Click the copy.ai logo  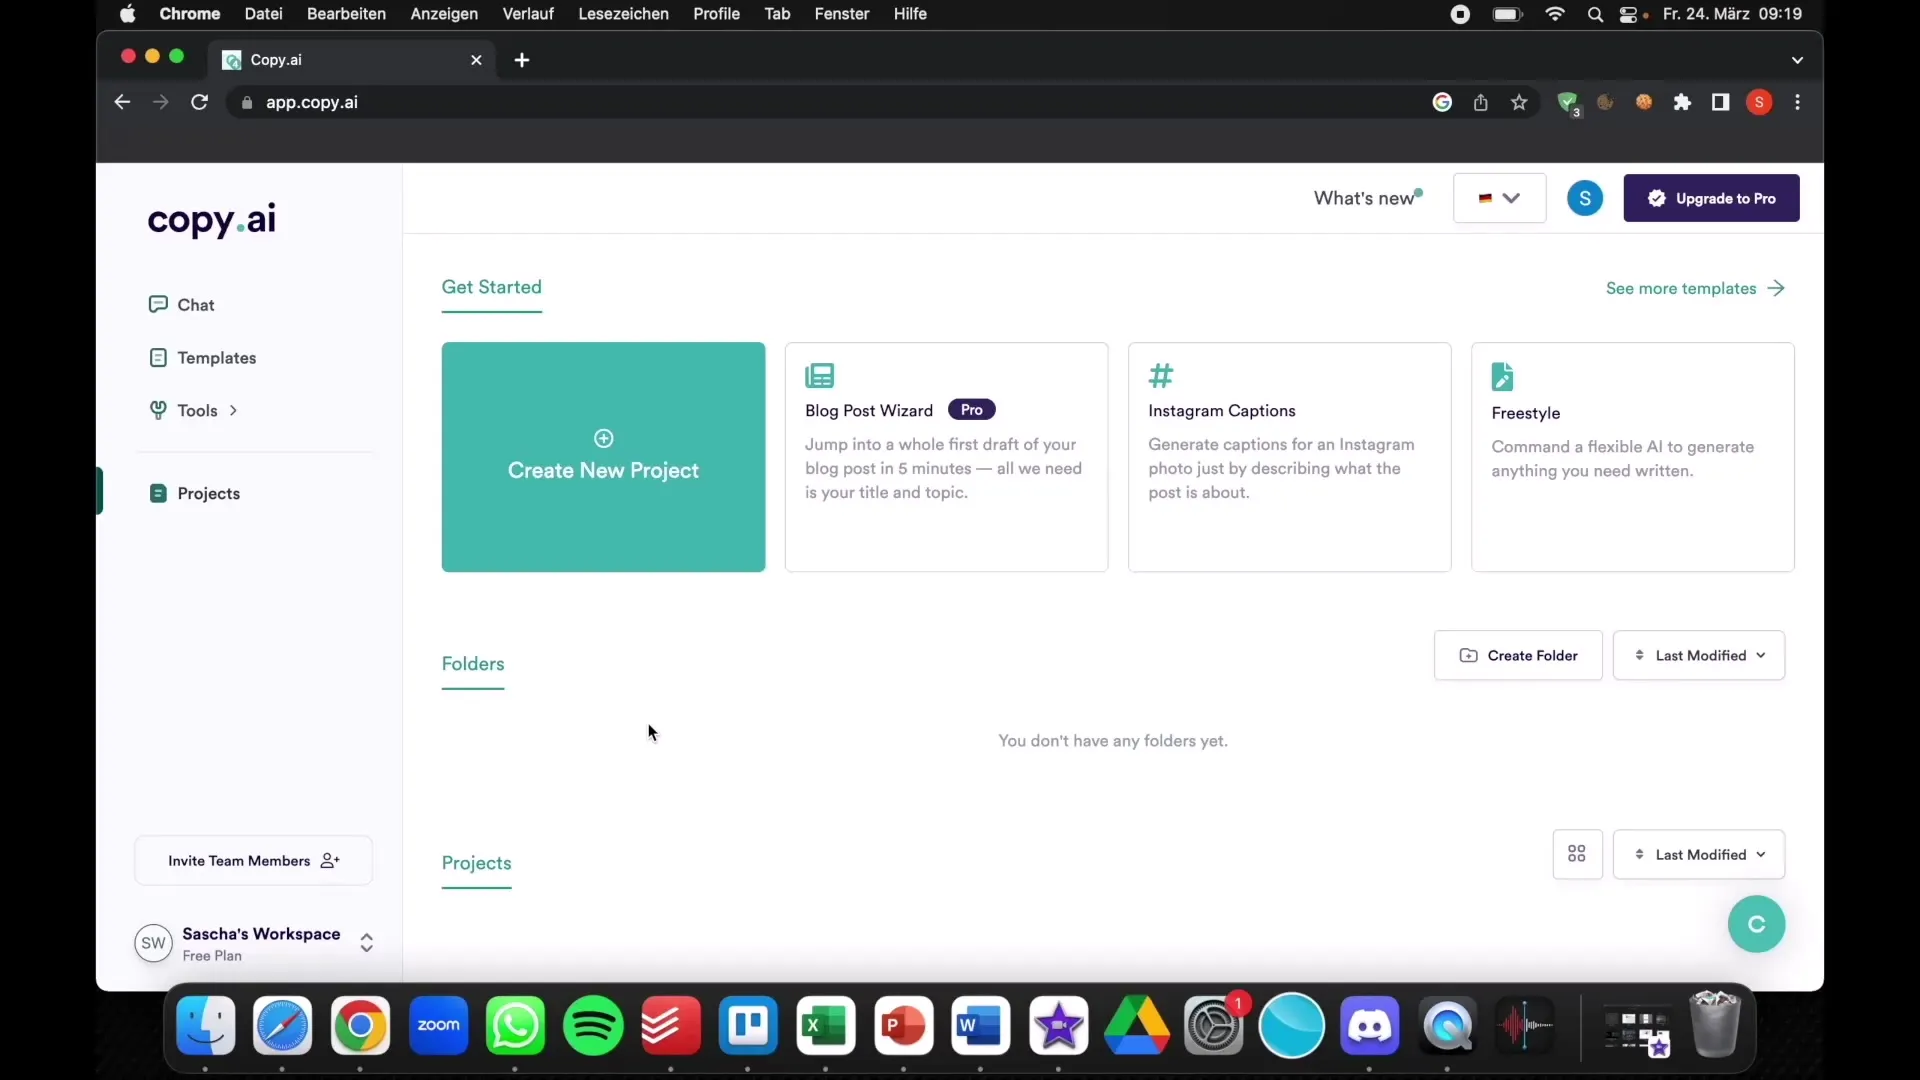coord(212,219)
